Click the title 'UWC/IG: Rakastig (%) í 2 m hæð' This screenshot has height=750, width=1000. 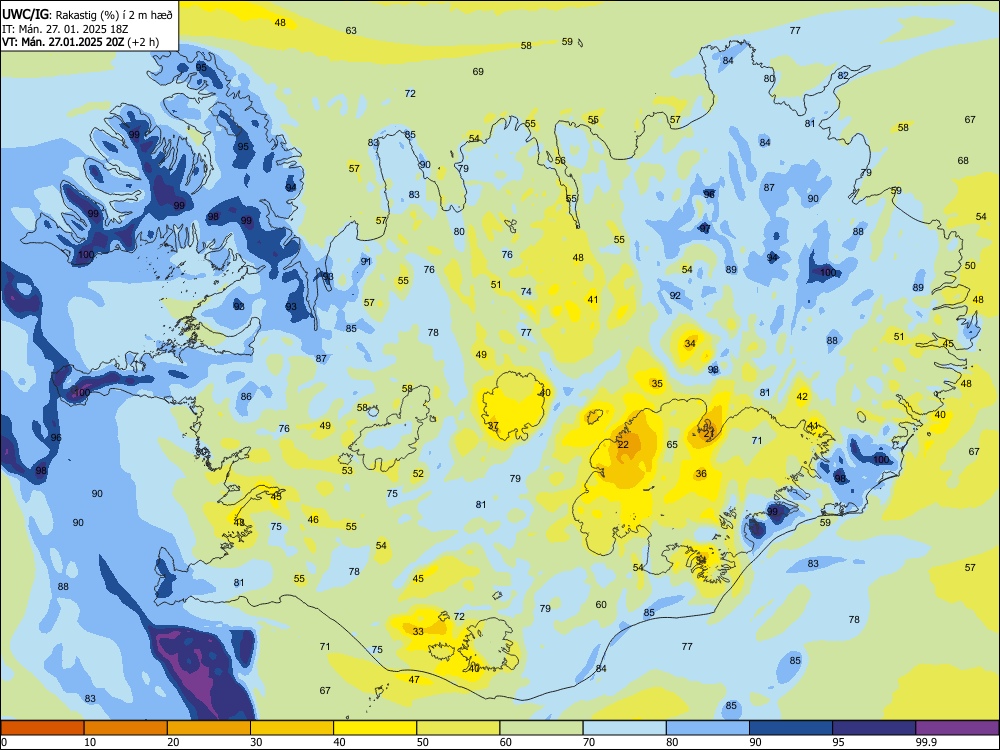click(87, 15)
